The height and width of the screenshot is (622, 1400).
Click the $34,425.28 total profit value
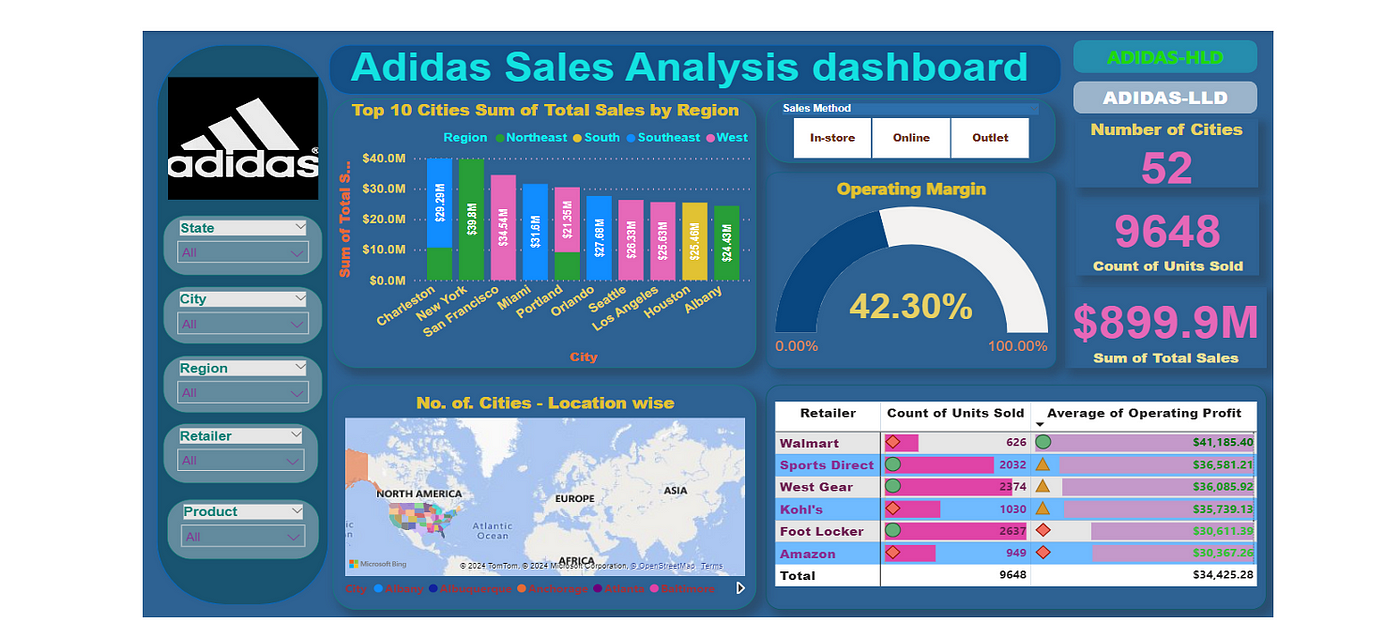[1223, 575]
